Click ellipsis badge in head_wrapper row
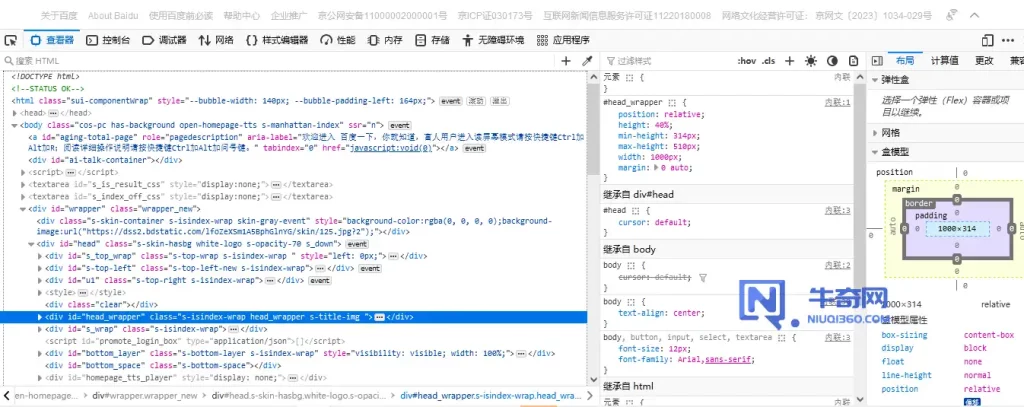This screenshot has height=407, width=1024. point(379,317)
